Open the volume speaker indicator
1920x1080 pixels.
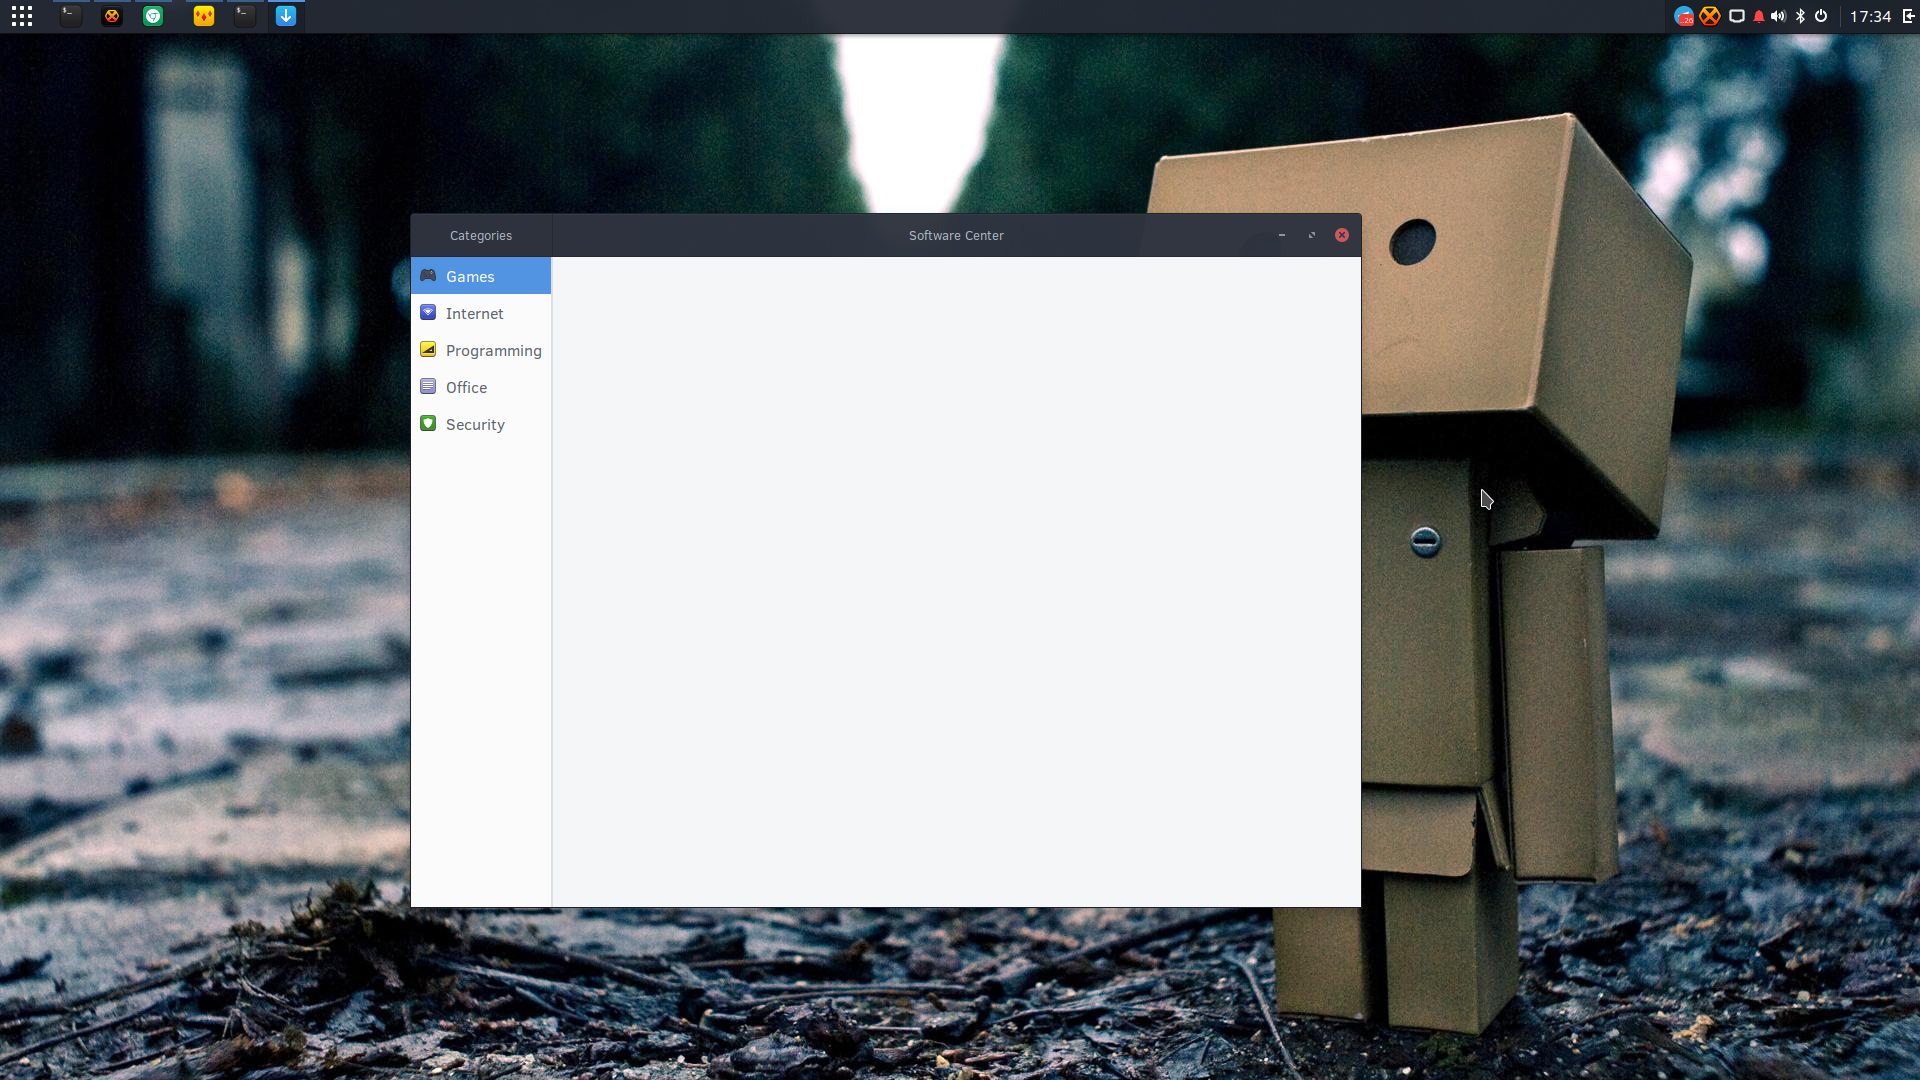(x=1778, y=16)
